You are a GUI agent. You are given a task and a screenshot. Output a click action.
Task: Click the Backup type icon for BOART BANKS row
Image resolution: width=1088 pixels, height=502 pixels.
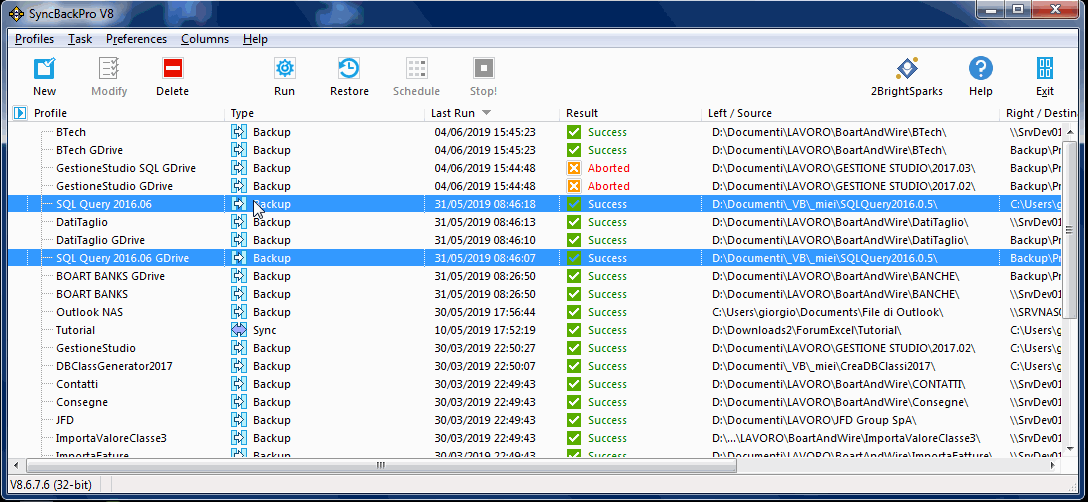coord(239,294)
